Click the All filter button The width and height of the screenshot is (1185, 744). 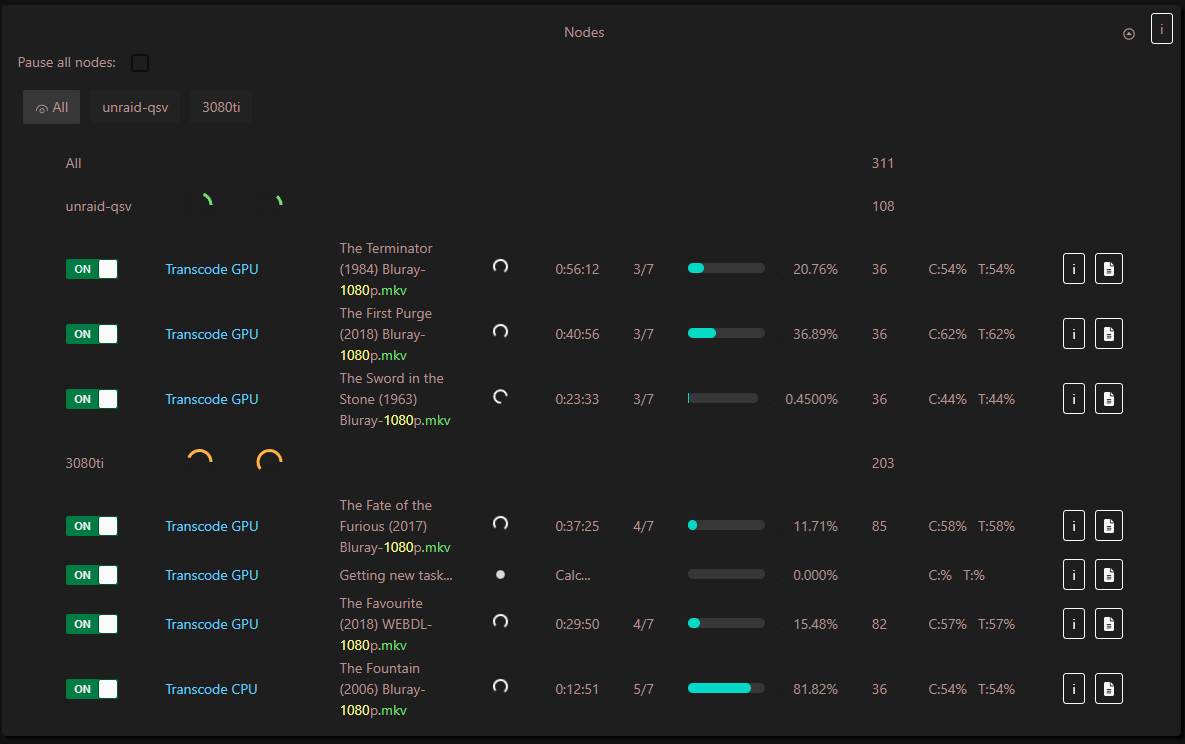click(x=51, y=107)
